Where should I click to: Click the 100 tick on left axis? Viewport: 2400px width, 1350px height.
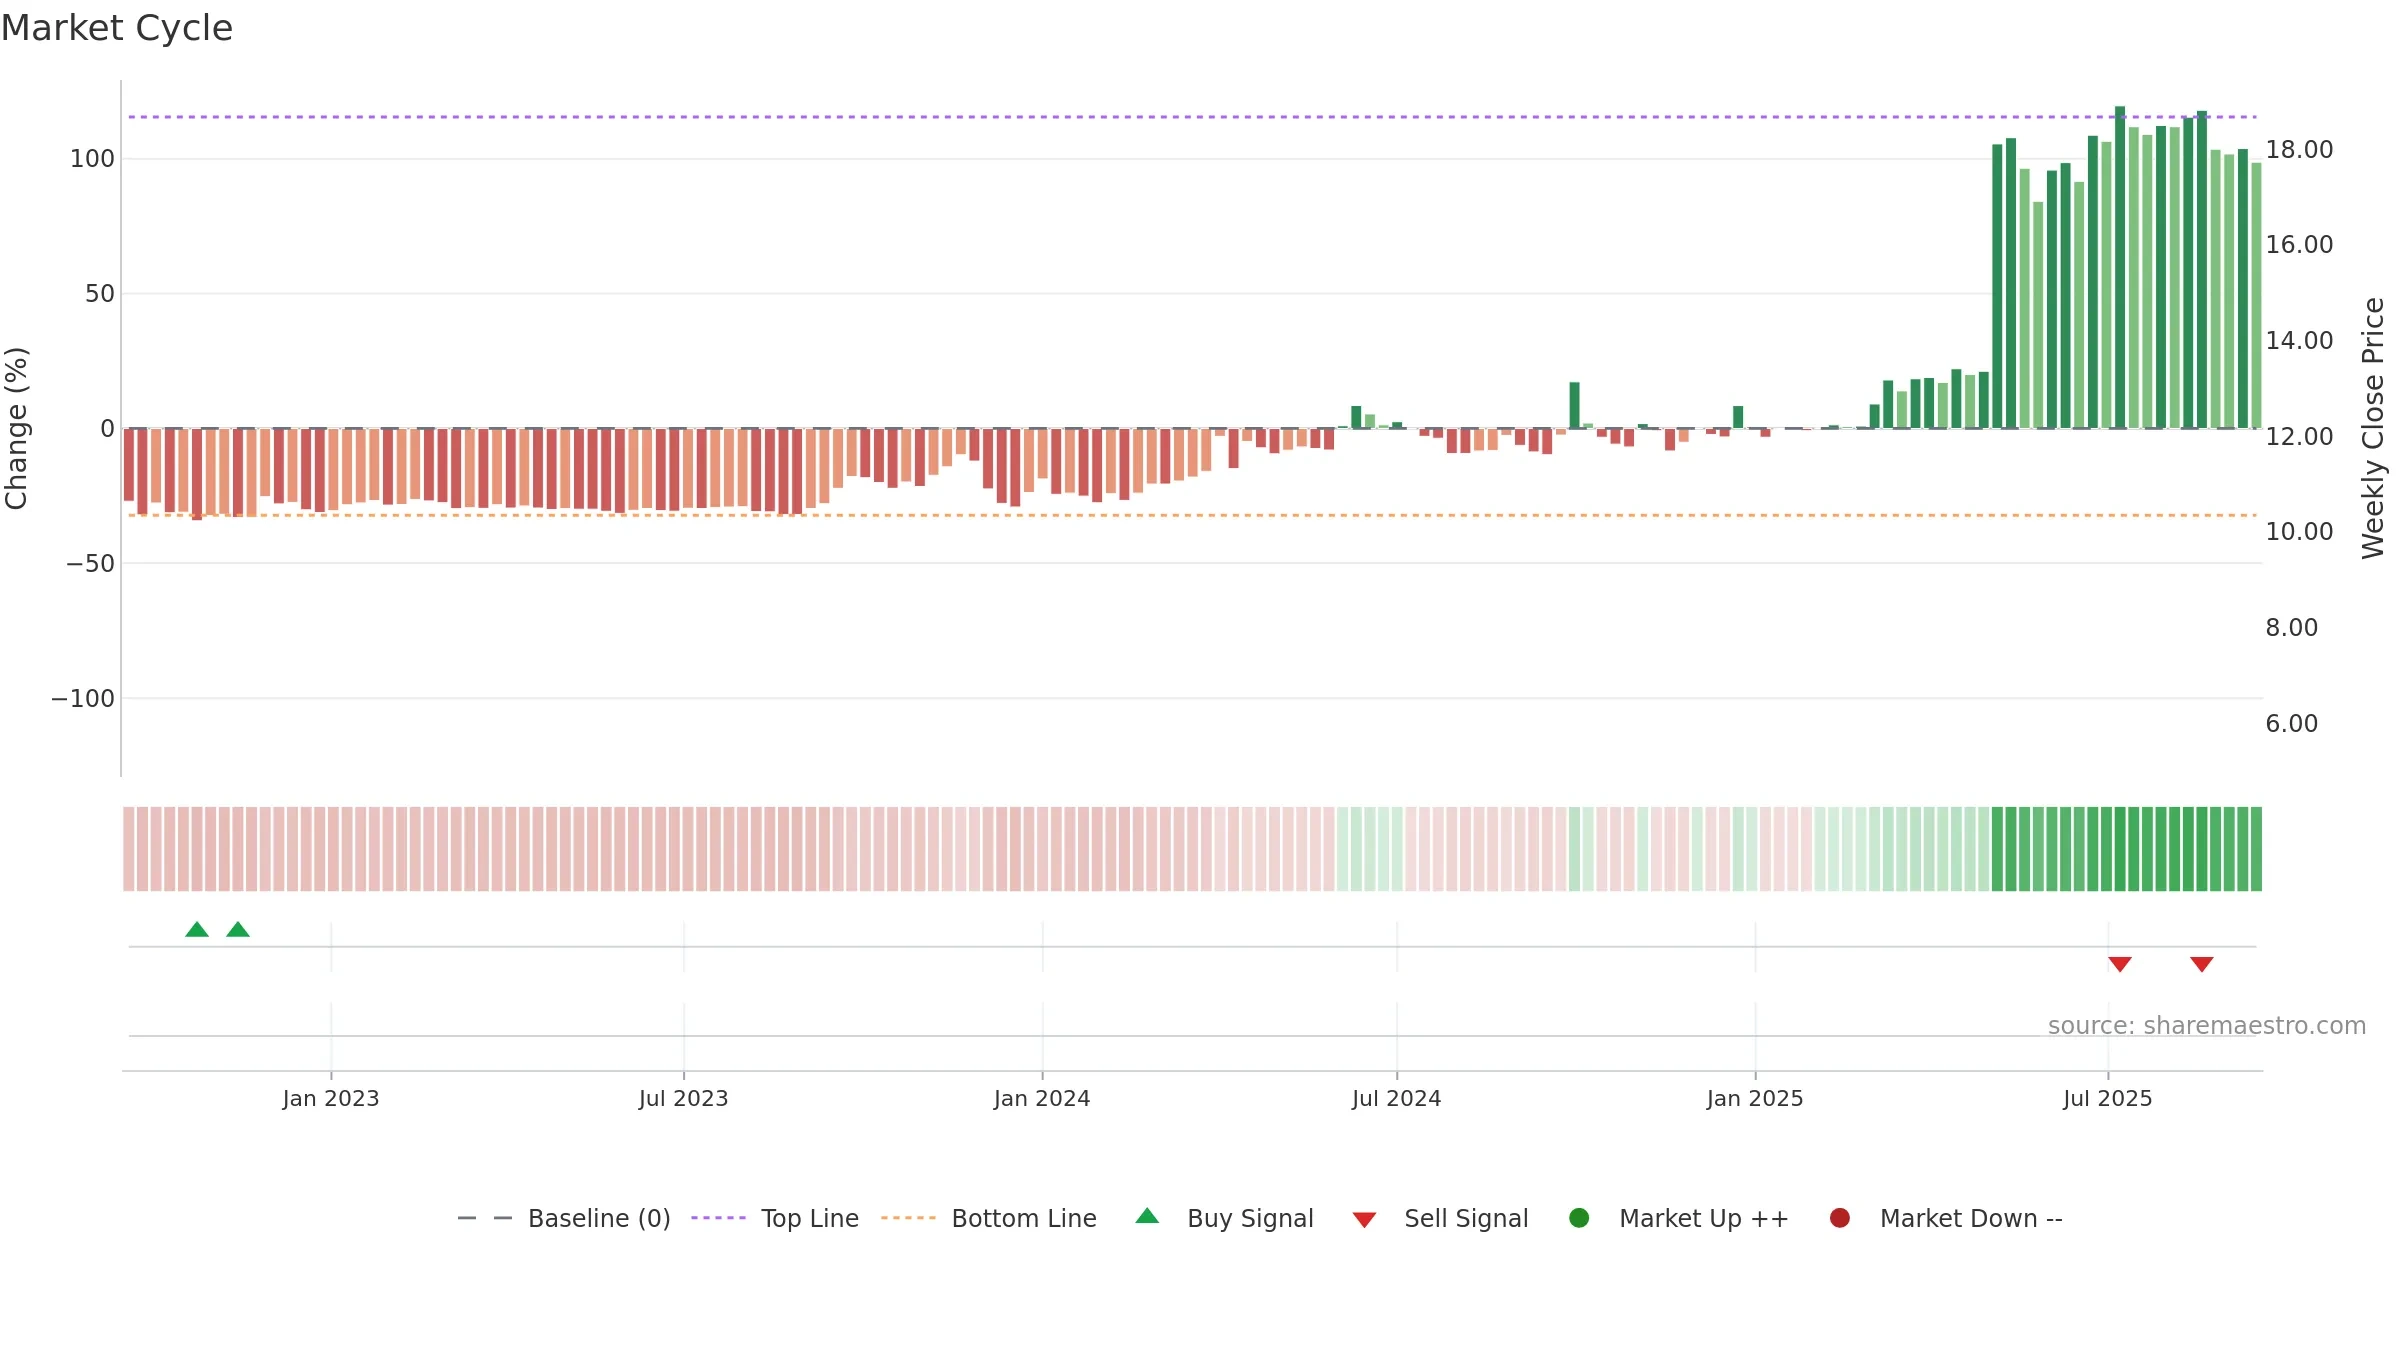[92, 159]
